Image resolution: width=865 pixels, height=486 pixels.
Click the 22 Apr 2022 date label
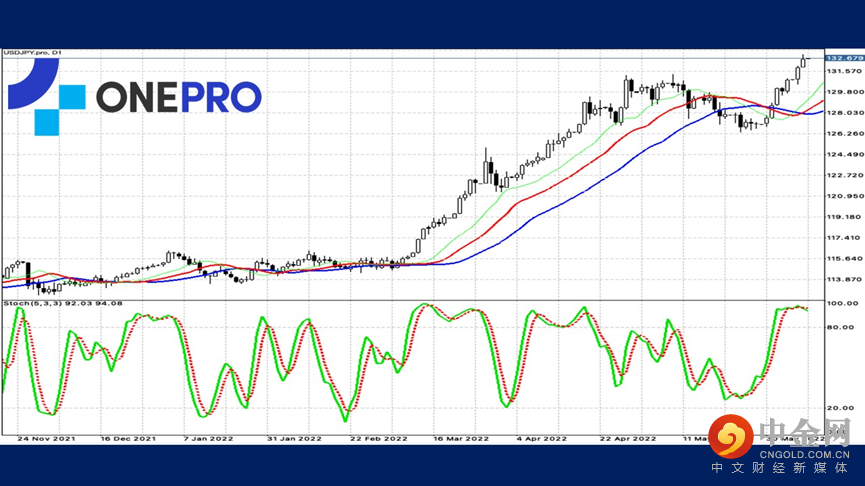pyautogui.click(x=628, y=439)
